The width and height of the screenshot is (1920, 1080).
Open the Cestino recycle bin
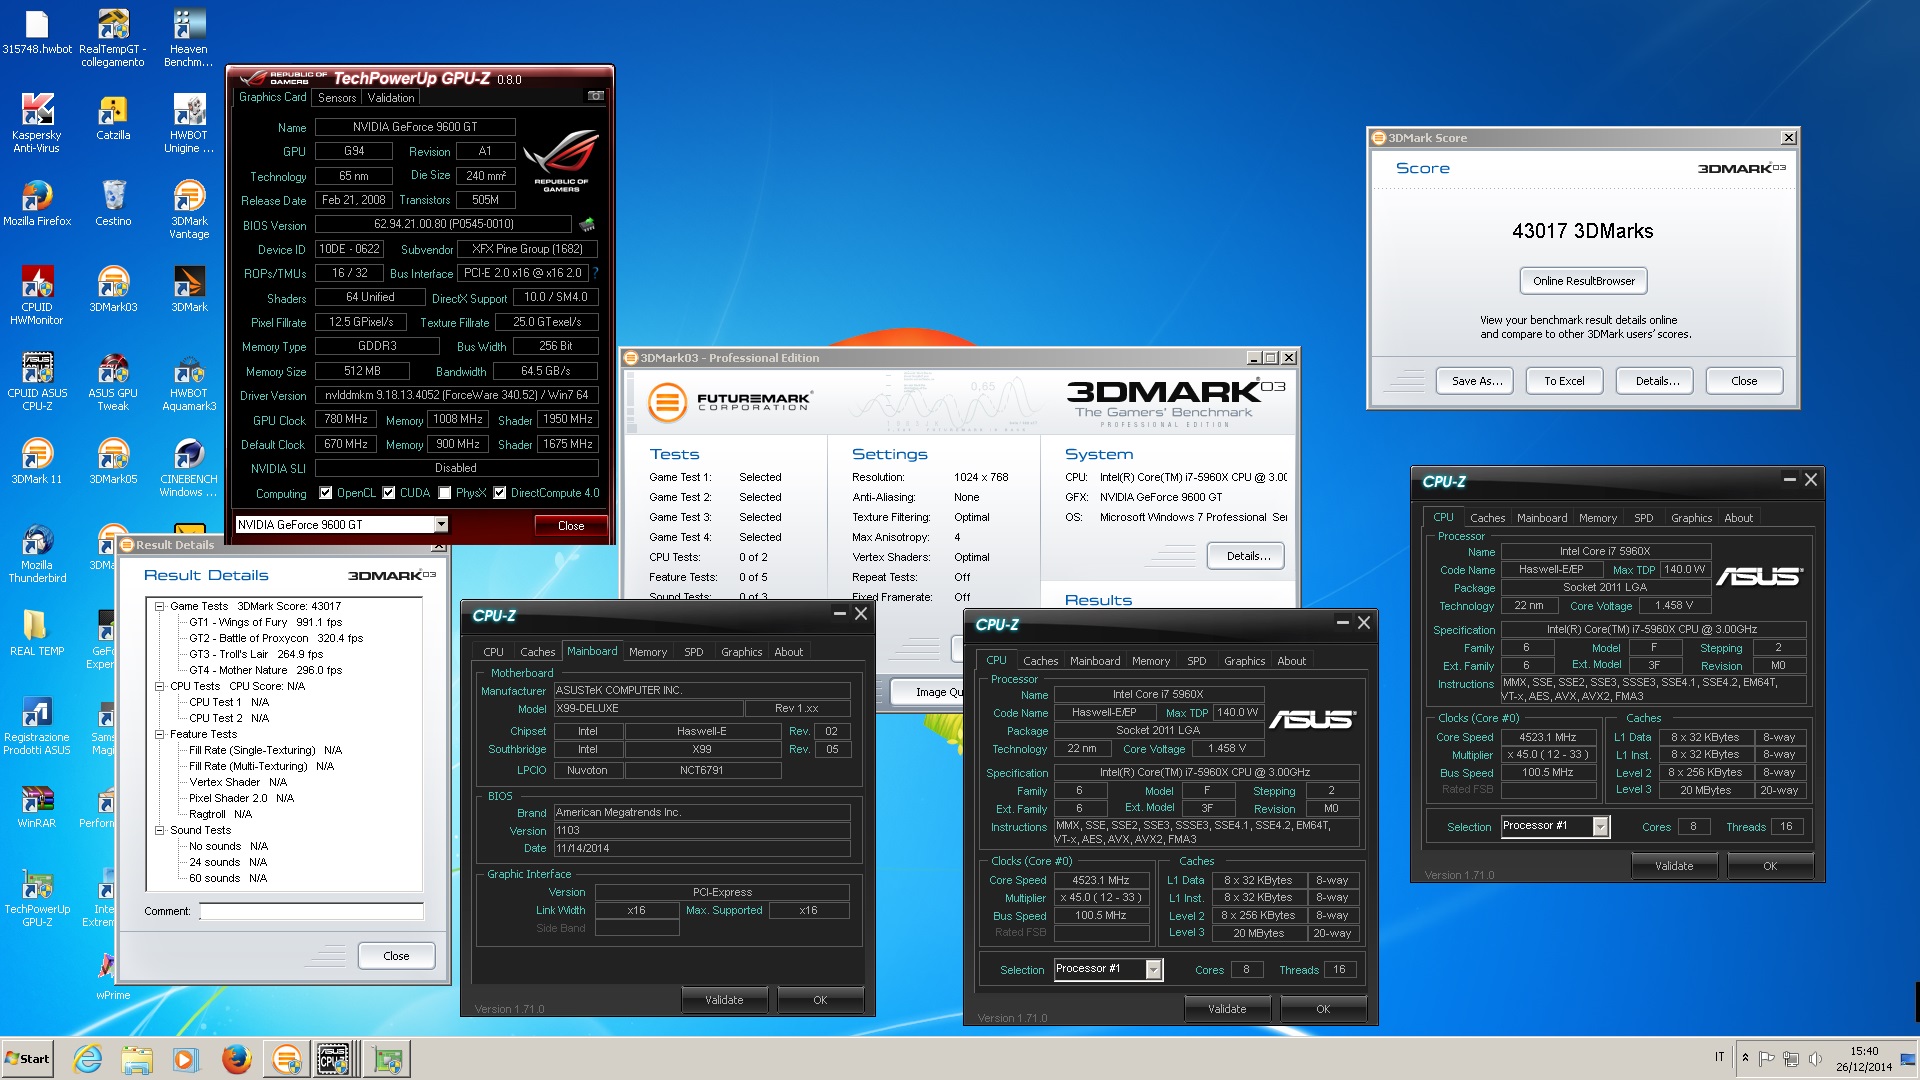113,204
